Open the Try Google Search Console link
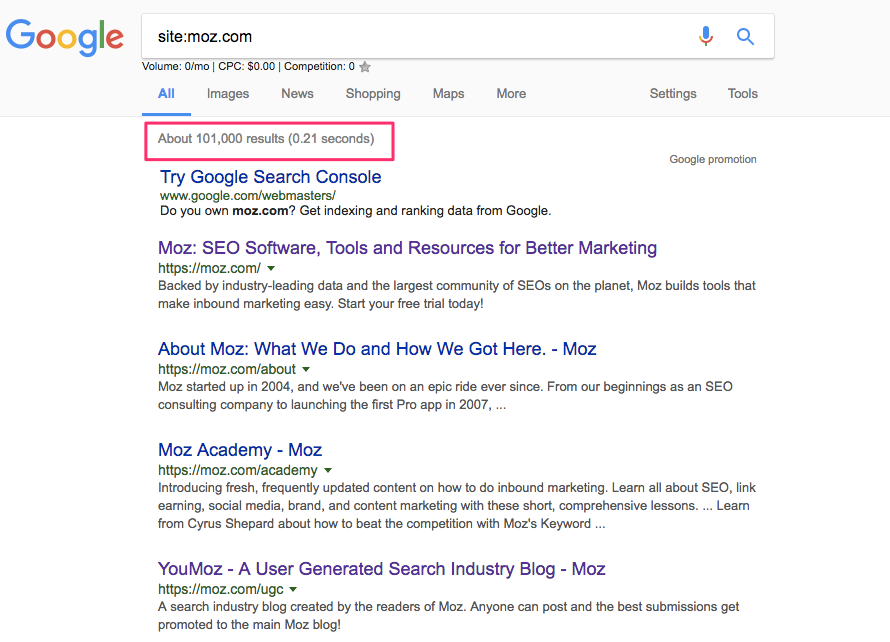 [271, 176]
